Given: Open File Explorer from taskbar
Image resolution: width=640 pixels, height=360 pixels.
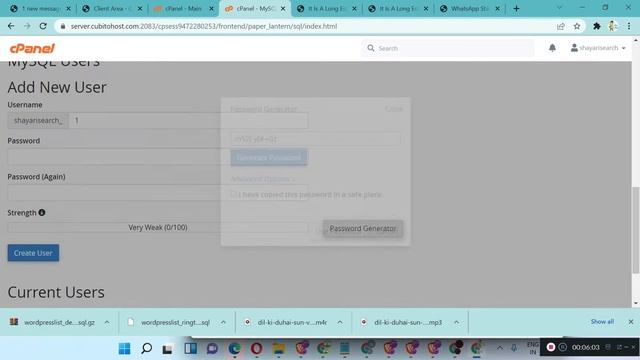Looking at the screenshot, I should [279, 348].
